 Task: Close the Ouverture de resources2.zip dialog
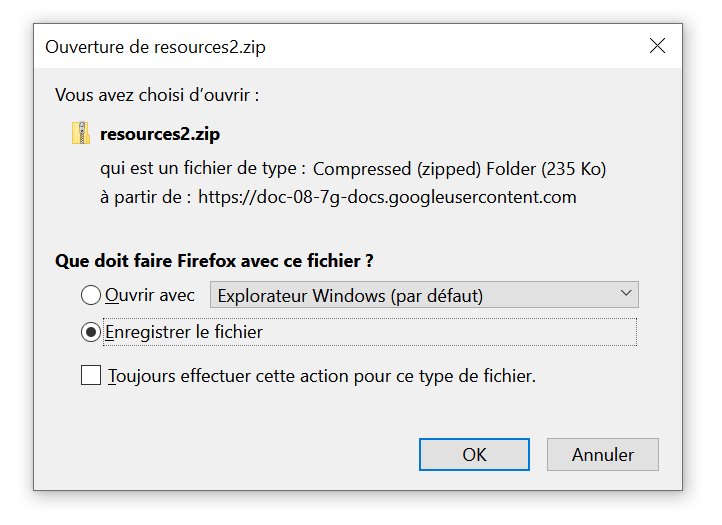coord(657,46)
